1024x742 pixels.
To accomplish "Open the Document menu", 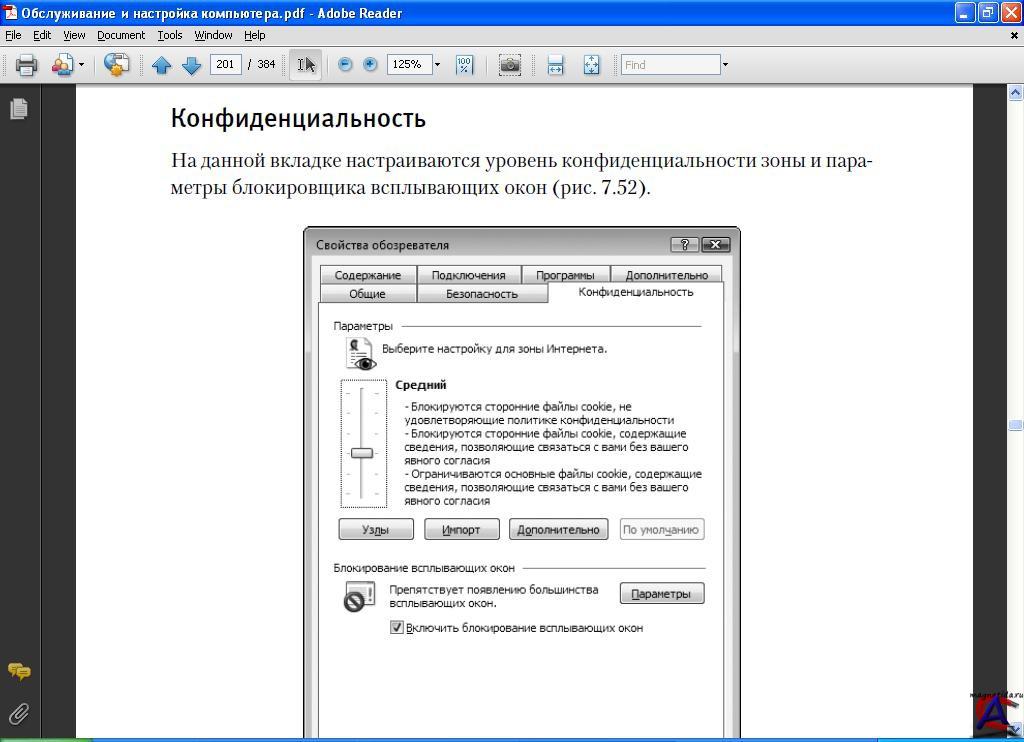I will (x=120, y=35).
